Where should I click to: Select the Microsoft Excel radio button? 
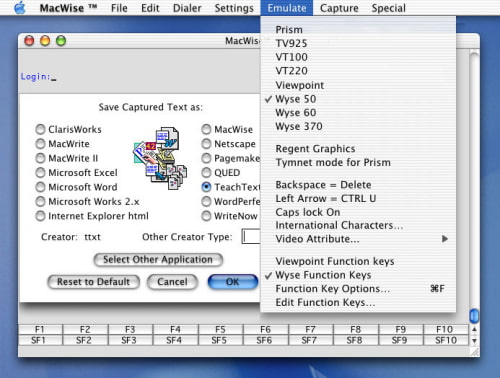(40, 173)
